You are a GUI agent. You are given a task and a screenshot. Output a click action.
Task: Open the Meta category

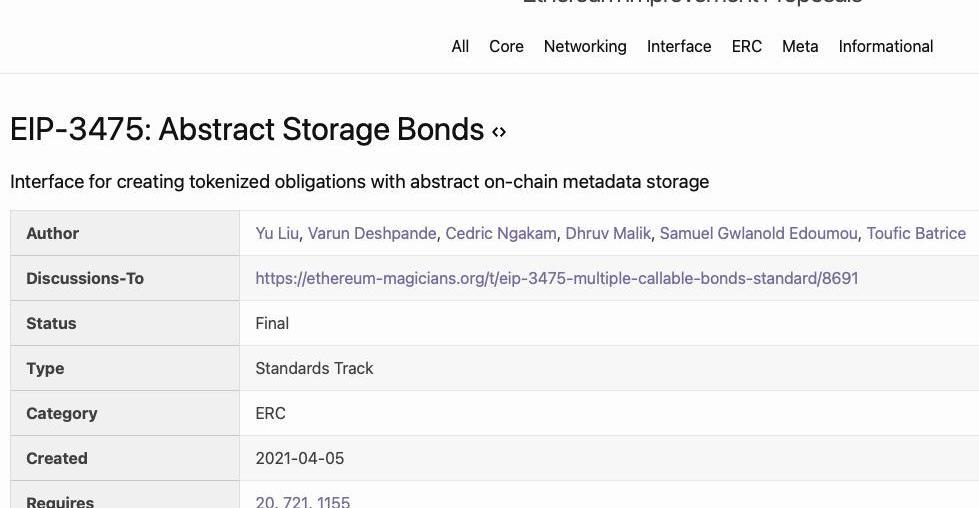click(800, 46)
